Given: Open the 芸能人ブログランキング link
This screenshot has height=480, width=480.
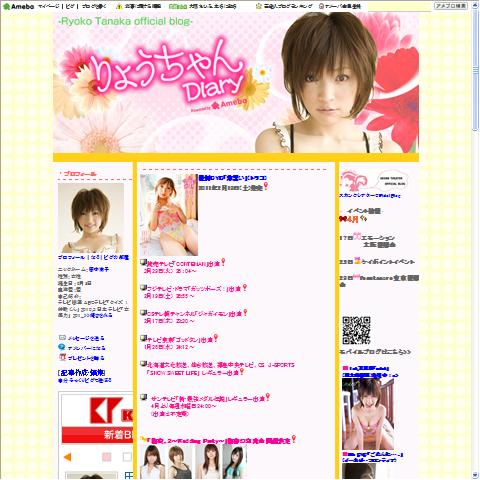Looking at the screenshot, I should (x=288, y=6).
